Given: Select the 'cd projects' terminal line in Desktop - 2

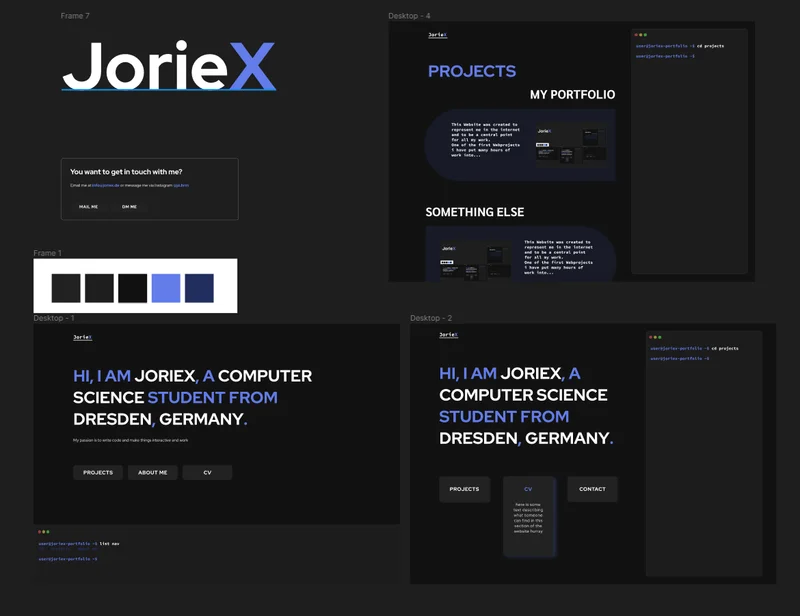Looking at the screenshot, I should coord(694,349).
